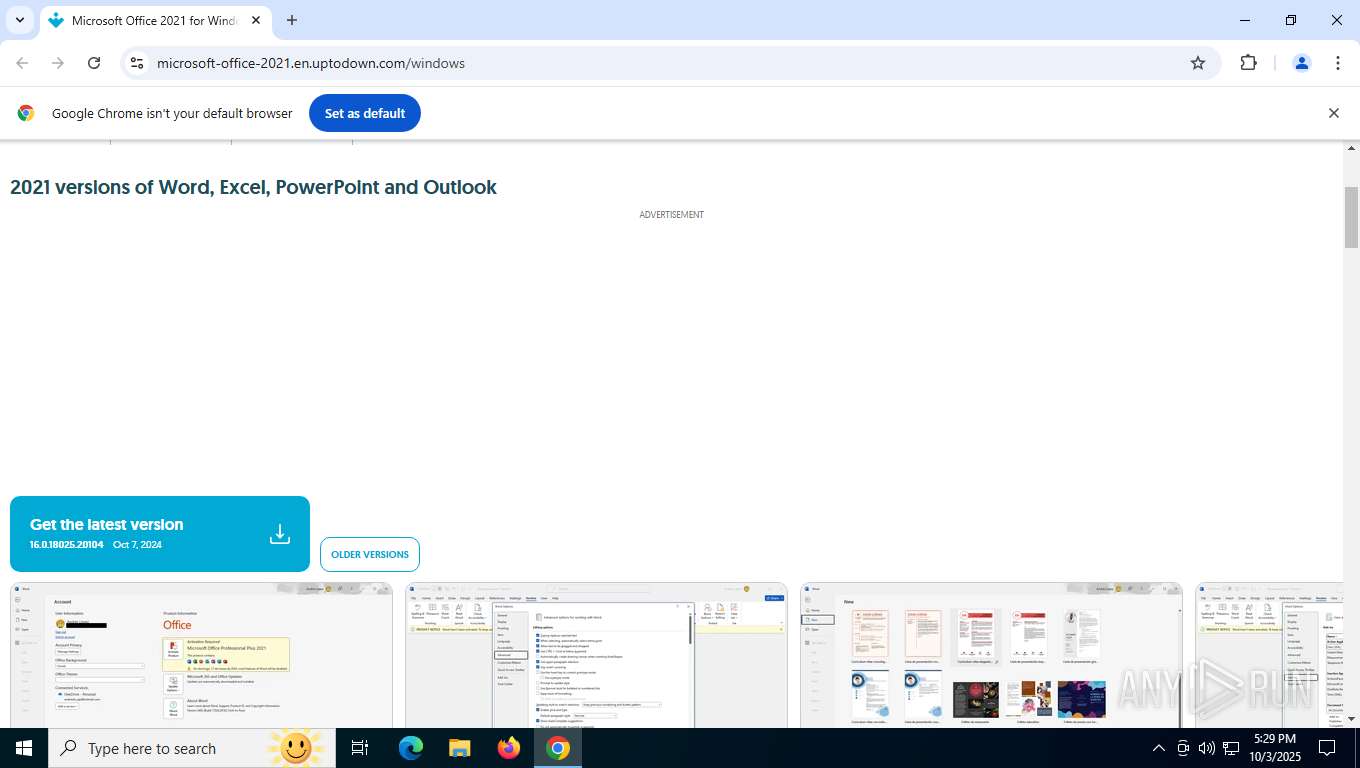Open the Word templates screenshot thumbnail
Image resolution: width=1360 pixels, height=768 pixels.
[x=991, y=655]
